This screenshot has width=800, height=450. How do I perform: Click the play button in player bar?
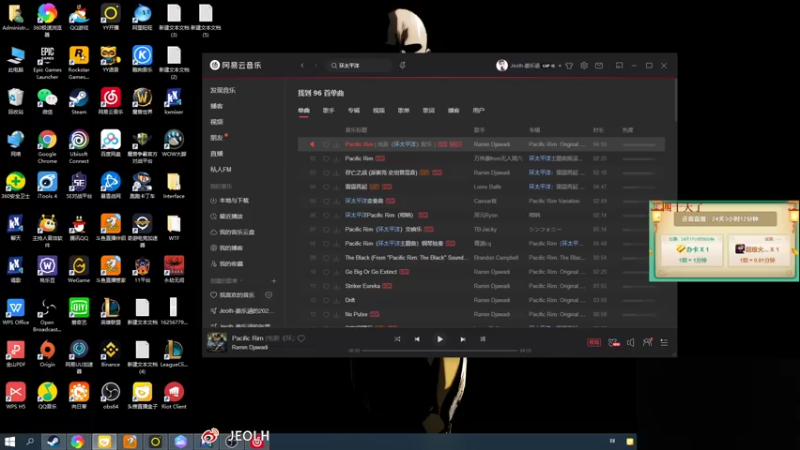coord(440,339)
